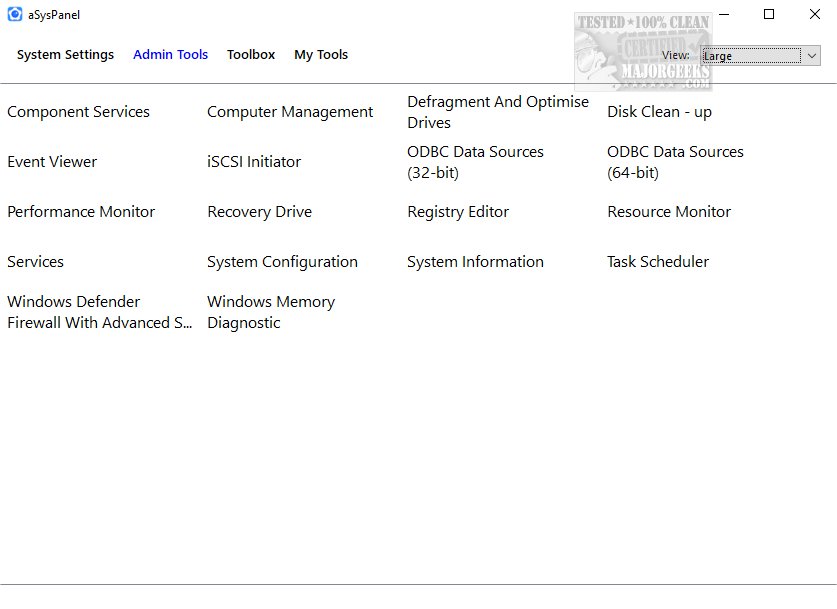Open the Toolbox tab
Viewport: 837px width, 609px height.
250,55
